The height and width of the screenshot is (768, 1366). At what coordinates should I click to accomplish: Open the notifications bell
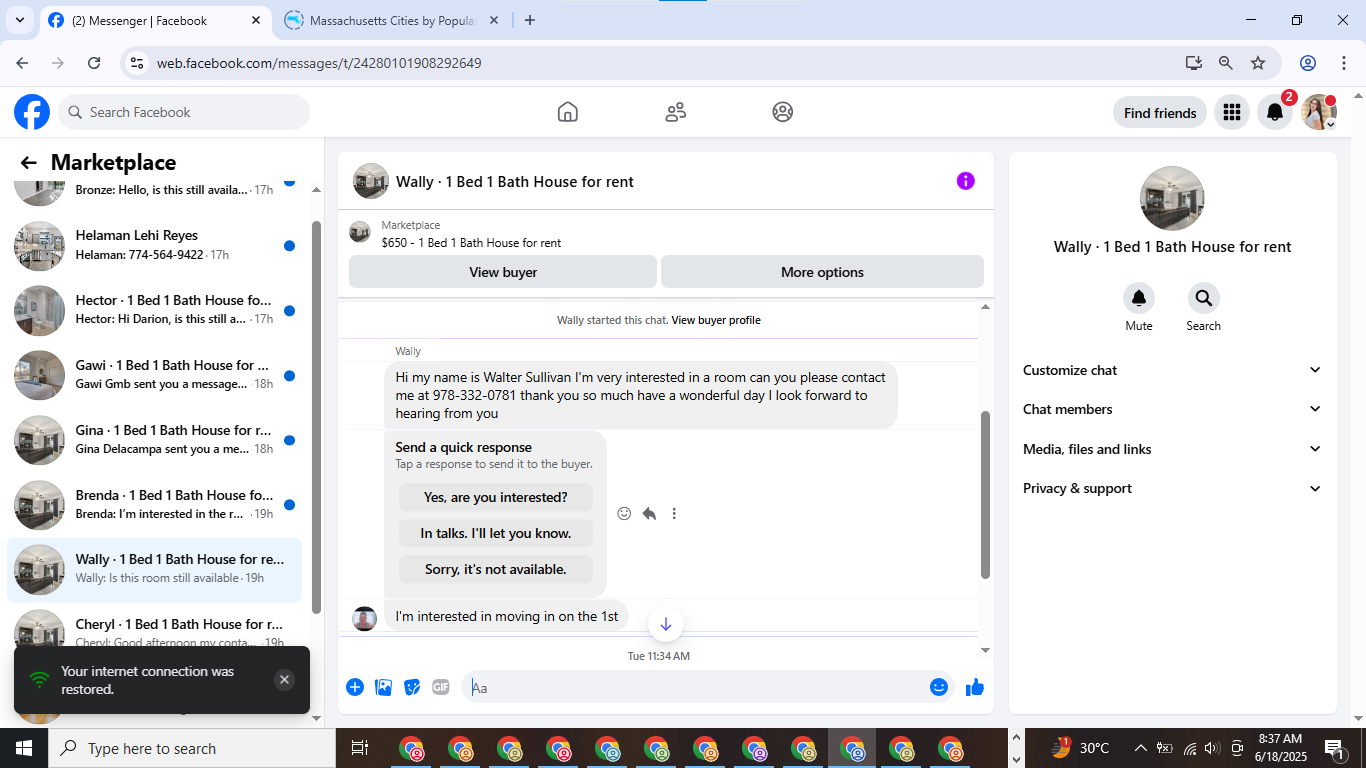1275,113
